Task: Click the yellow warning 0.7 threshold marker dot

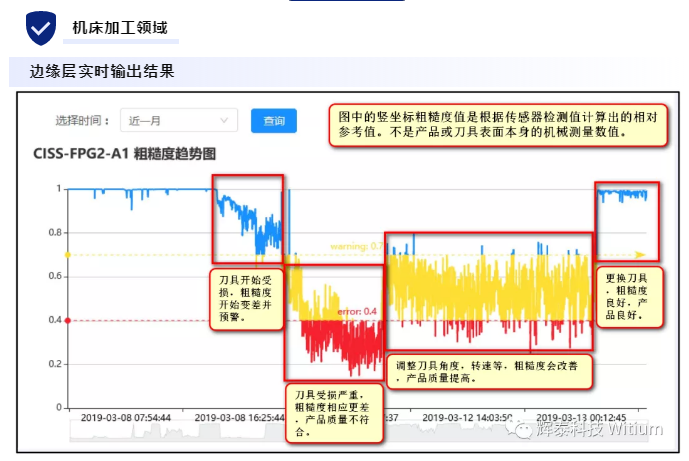Action: pos(67,255)
